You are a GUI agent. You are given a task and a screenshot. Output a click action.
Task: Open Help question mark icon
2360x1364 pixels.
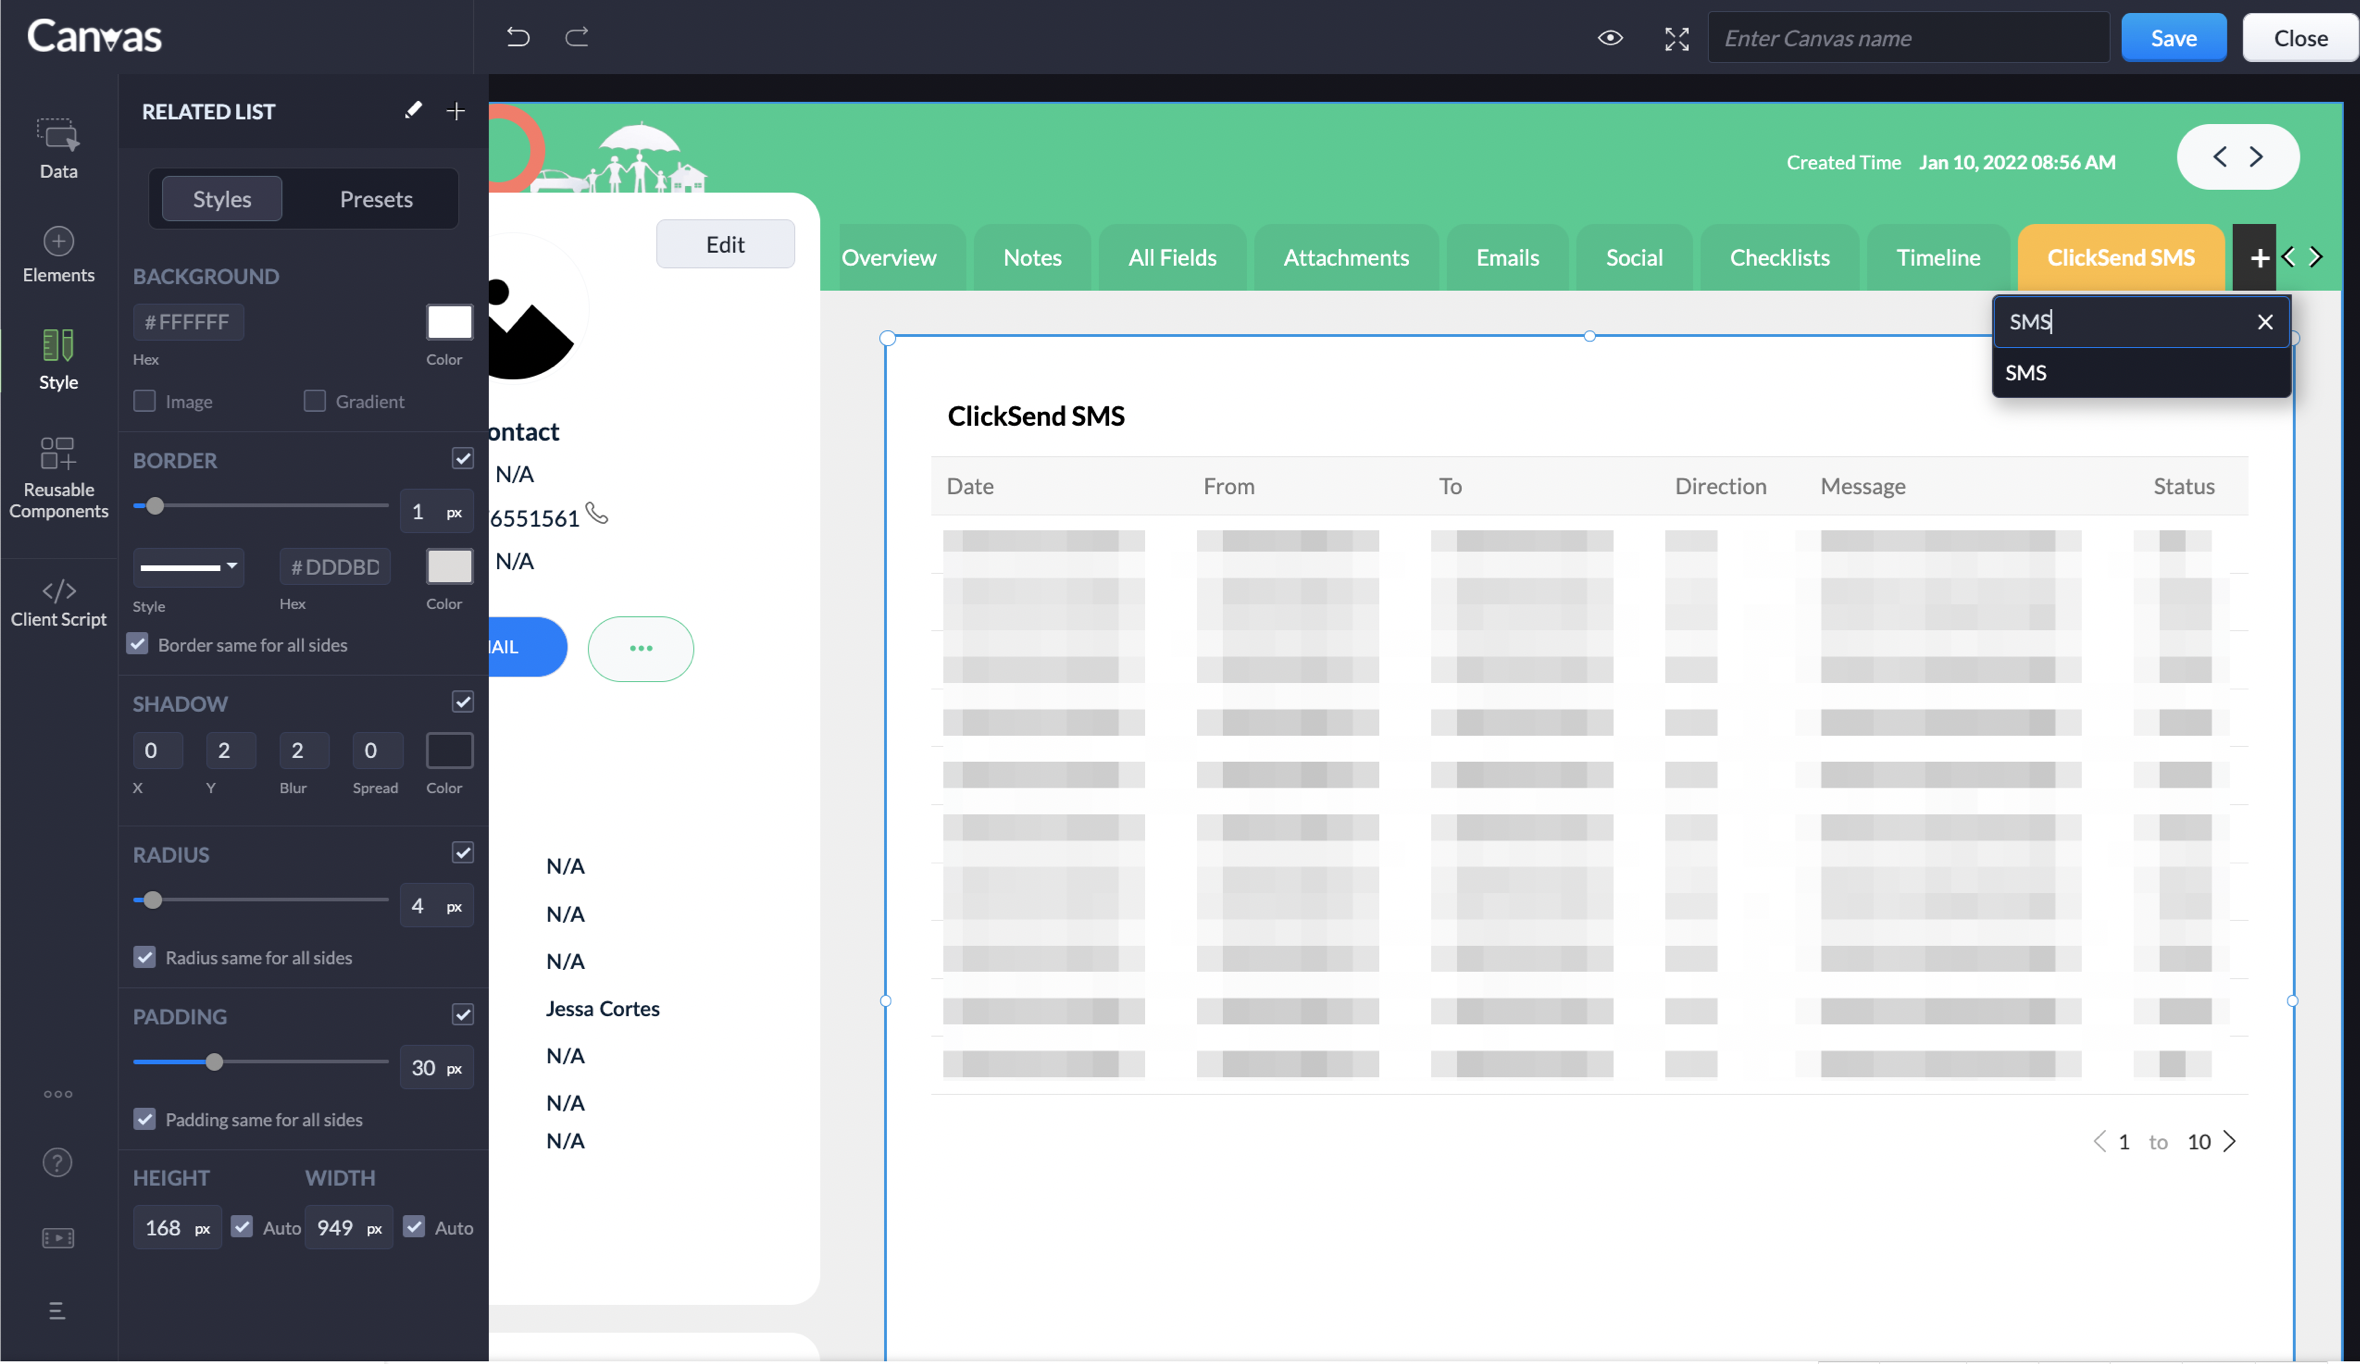pyautogui.click(x=58, y=1162)
